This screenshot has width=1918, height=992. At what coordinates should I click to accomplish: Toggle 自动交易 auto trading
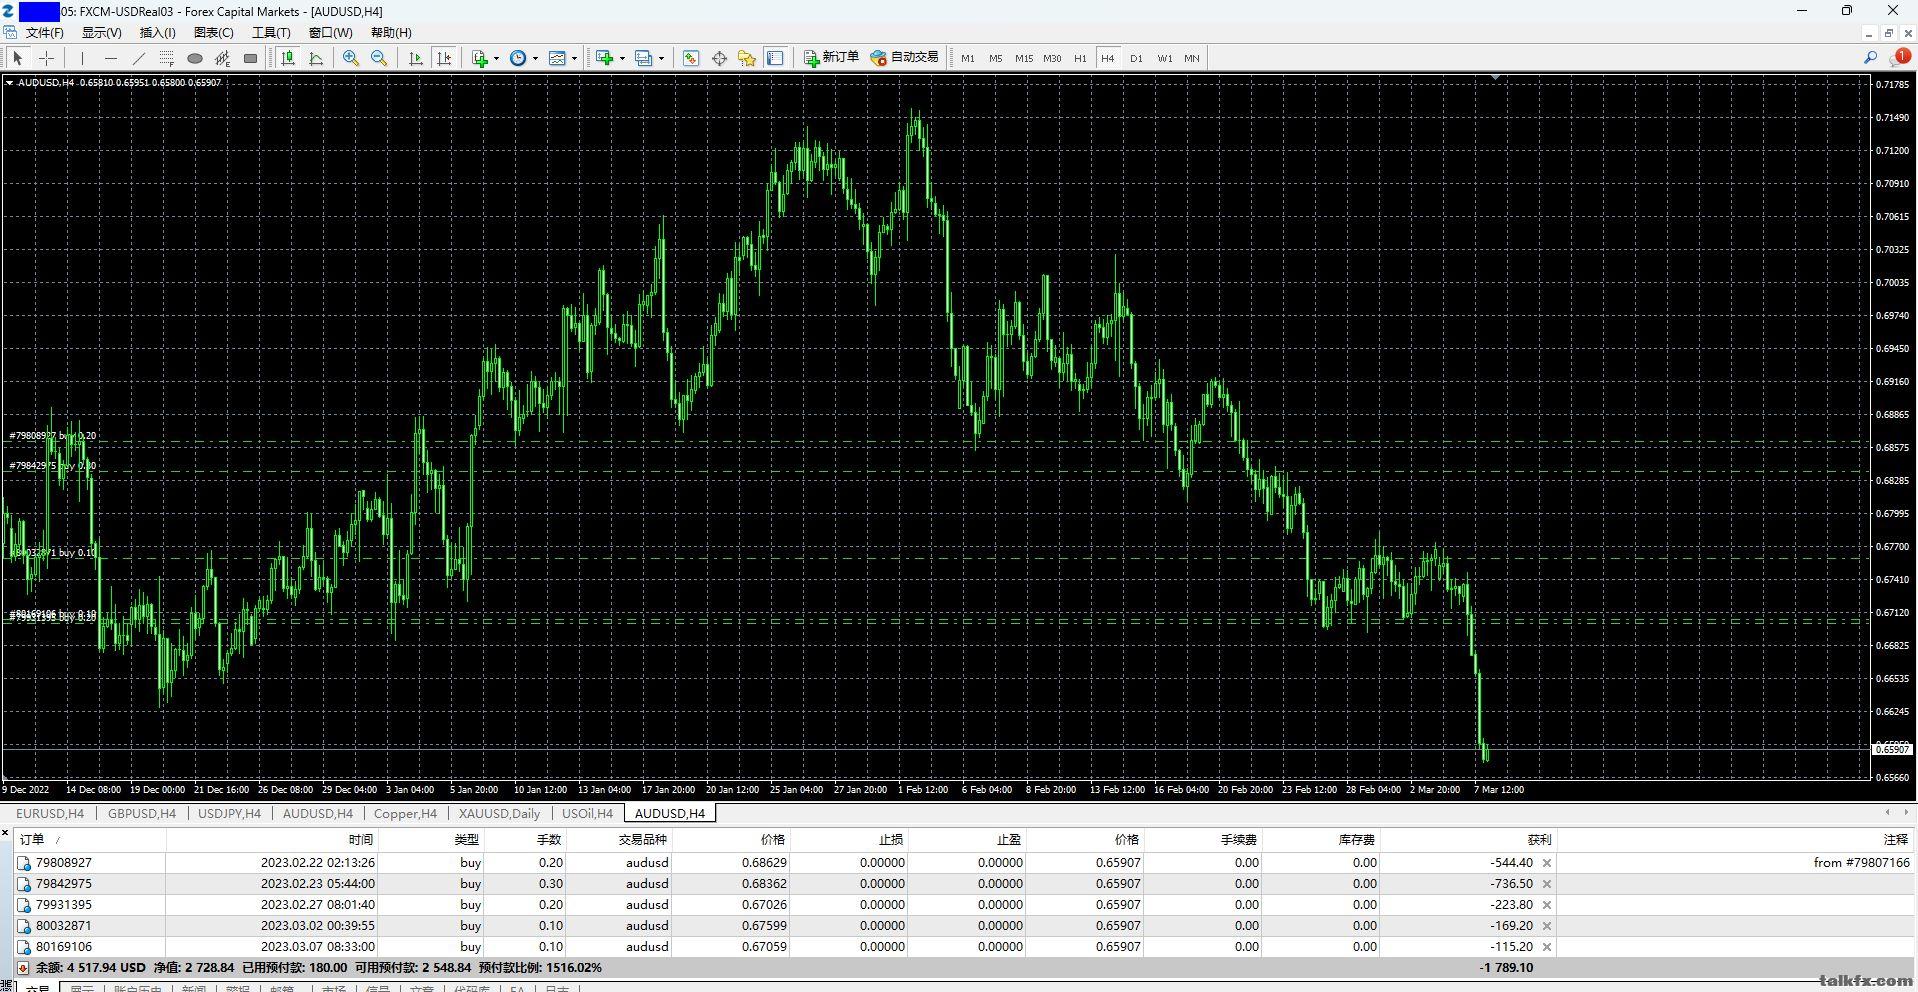click(x=905, y=58)
